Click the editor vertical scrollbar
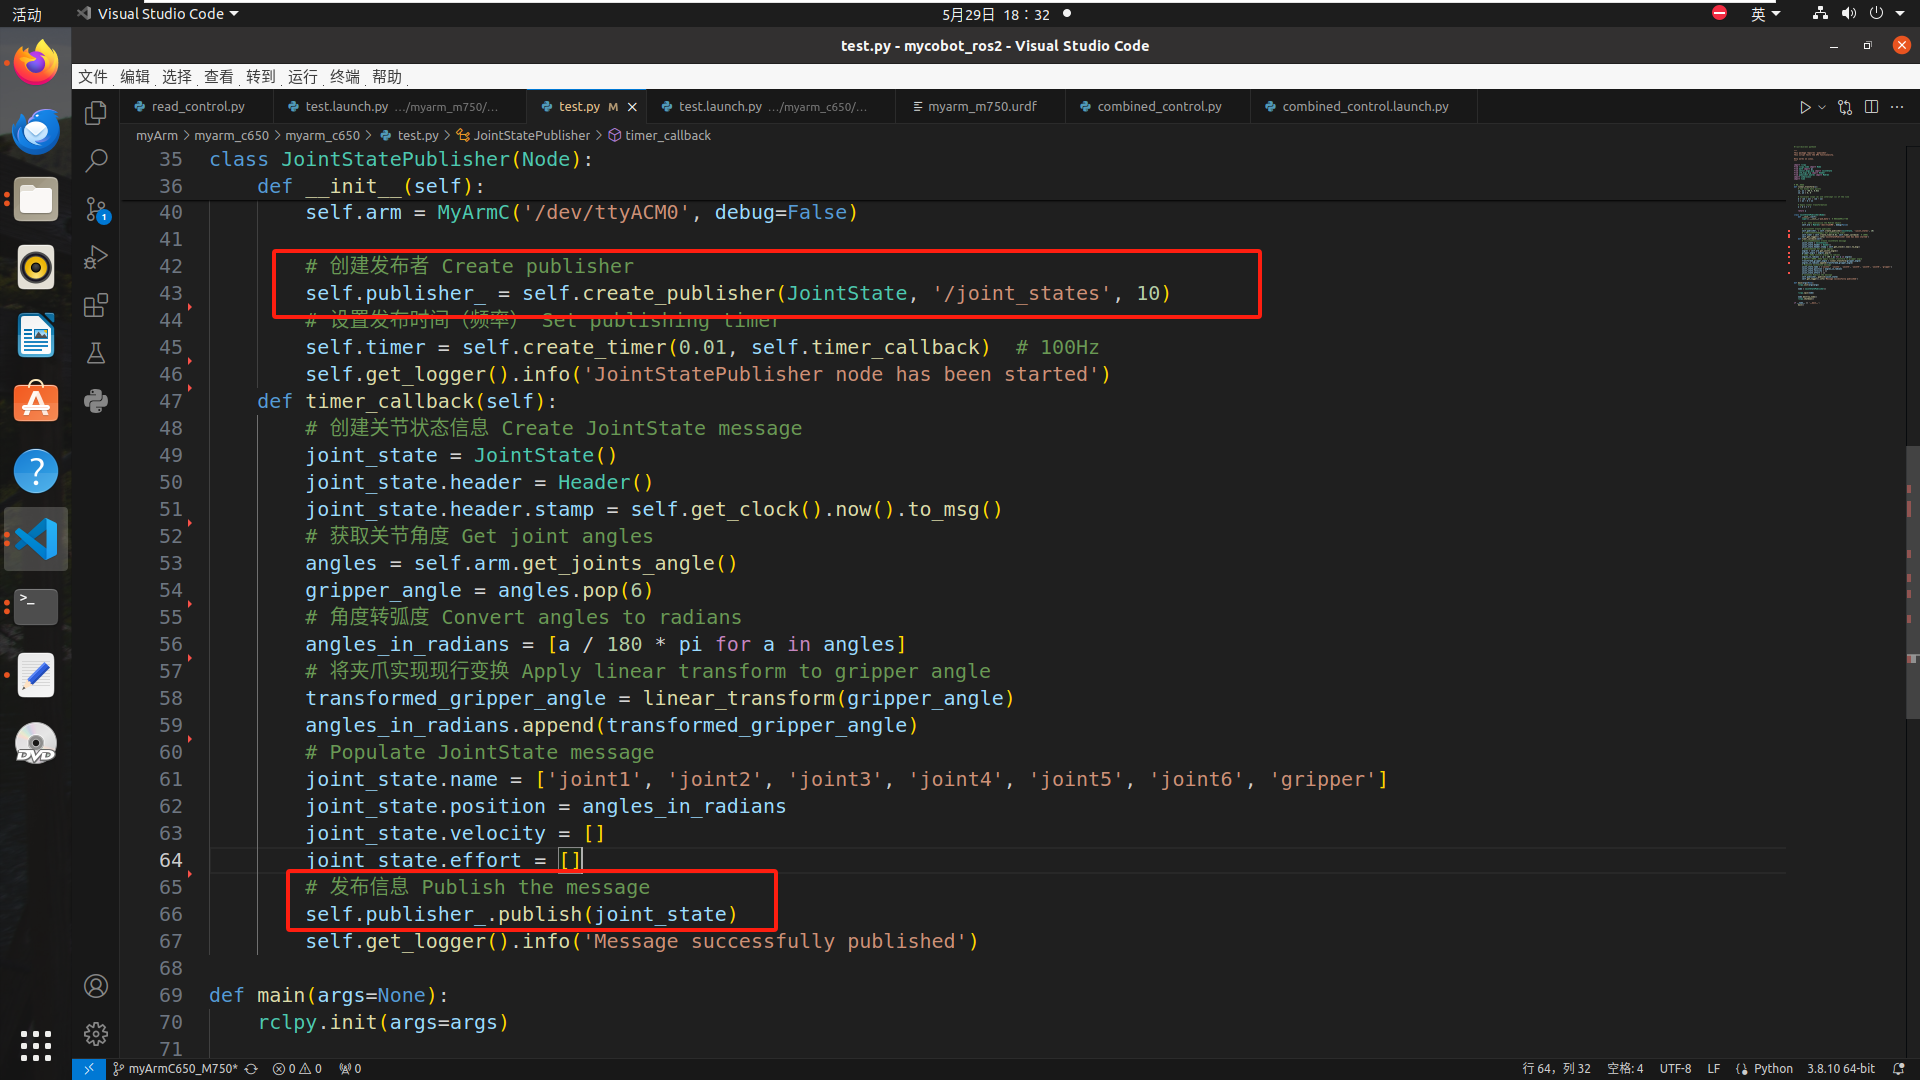 click(x=1912, y=582)
